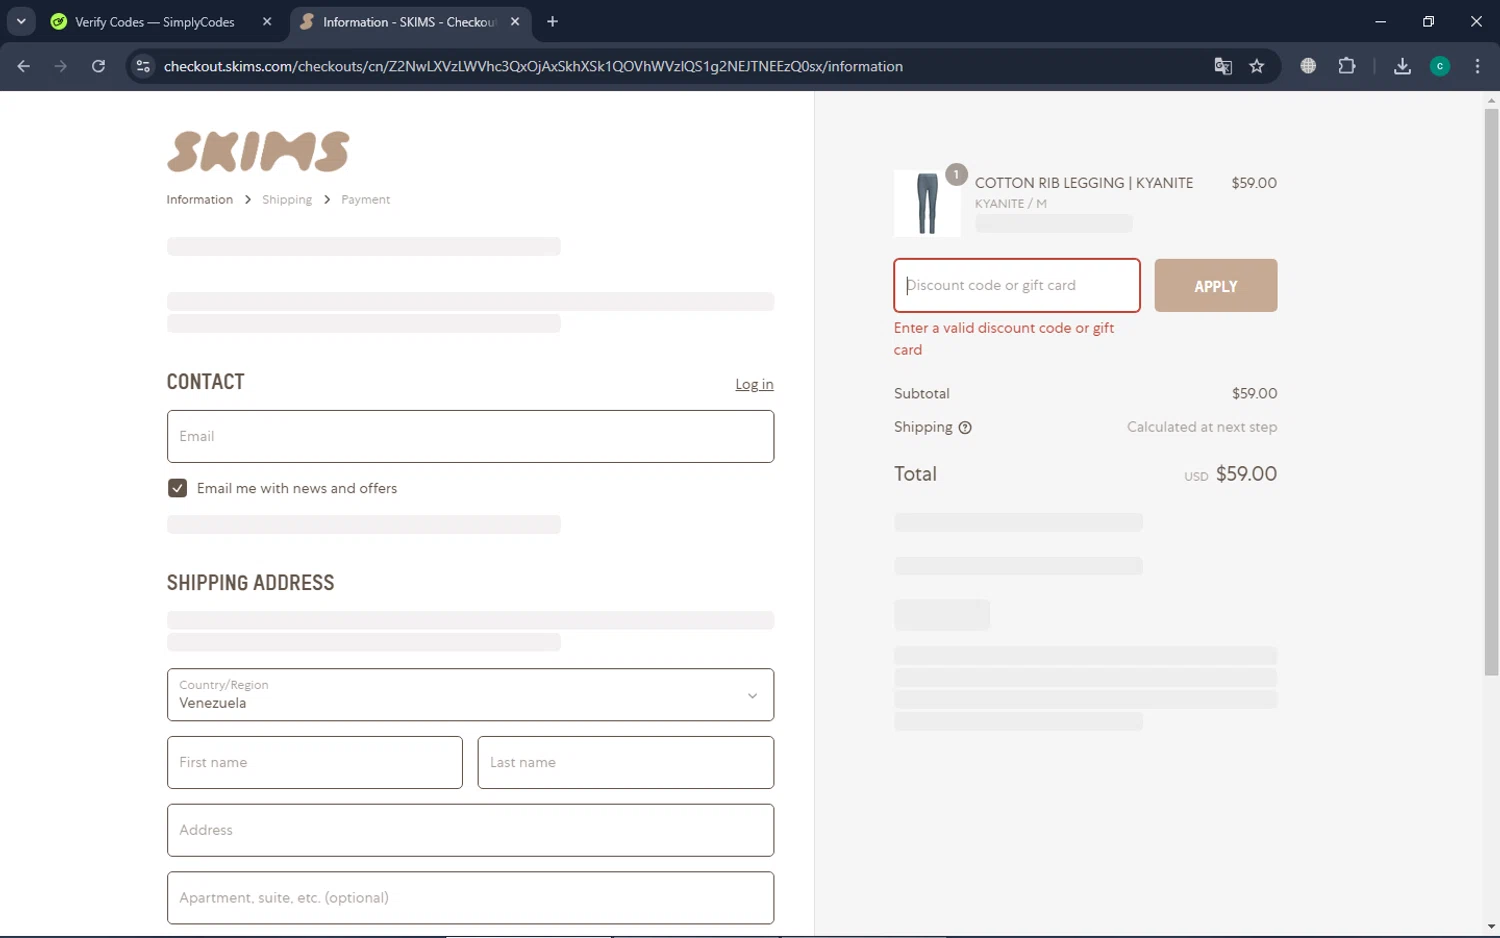Screen dimensions: 1500x938
Task: Close the Verify Codes SimplyCodes tab
Action: pyautogui.click(x=267, y=21)
